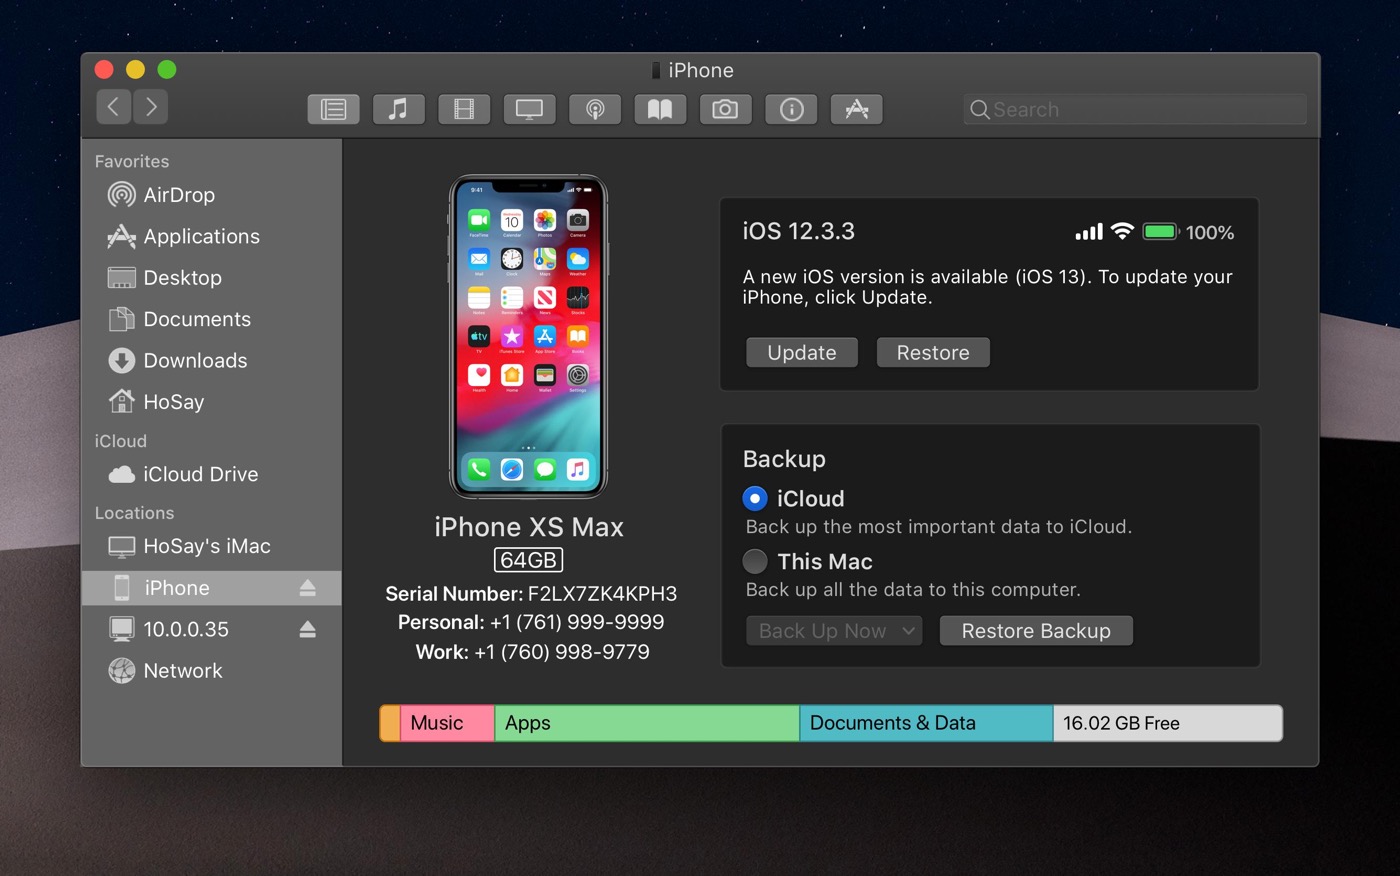This screenshot has width=1400, height=876.
Task: Click the Search field
Action: point(1135,109)
